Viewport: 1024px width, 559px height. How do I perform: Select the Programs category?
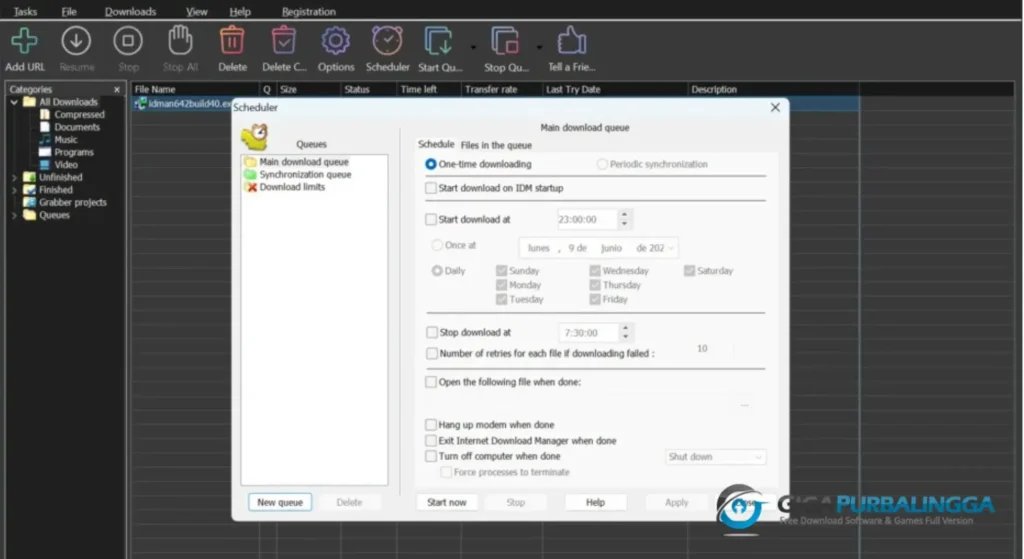(x=74, y=152)
